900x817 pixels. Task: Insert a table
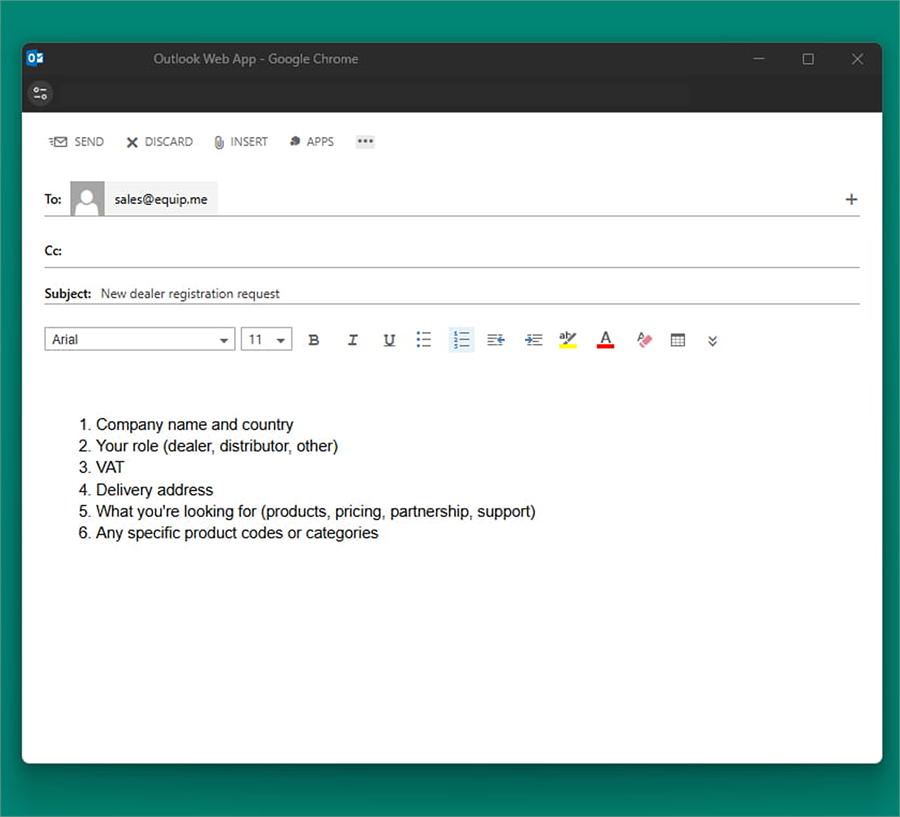678,340
